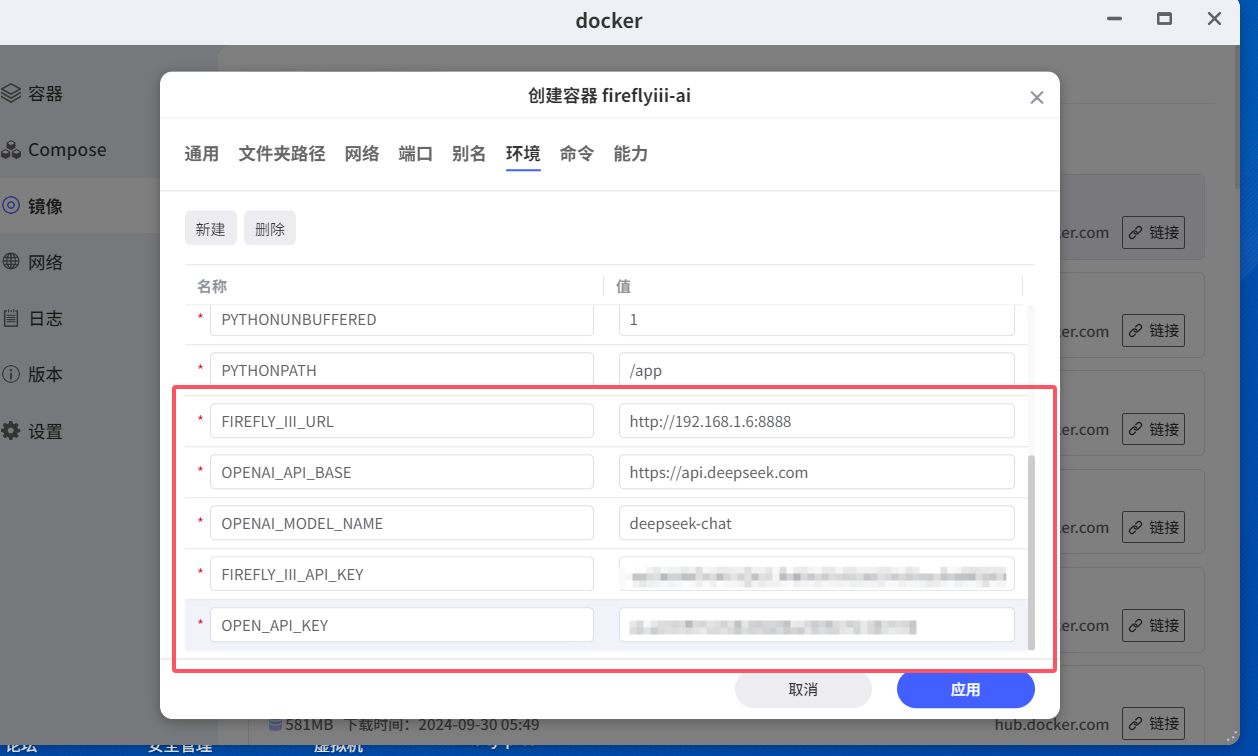Click the 链接 button in the 581MB row
The image size is (1258, 756).
click(1153, 723)
